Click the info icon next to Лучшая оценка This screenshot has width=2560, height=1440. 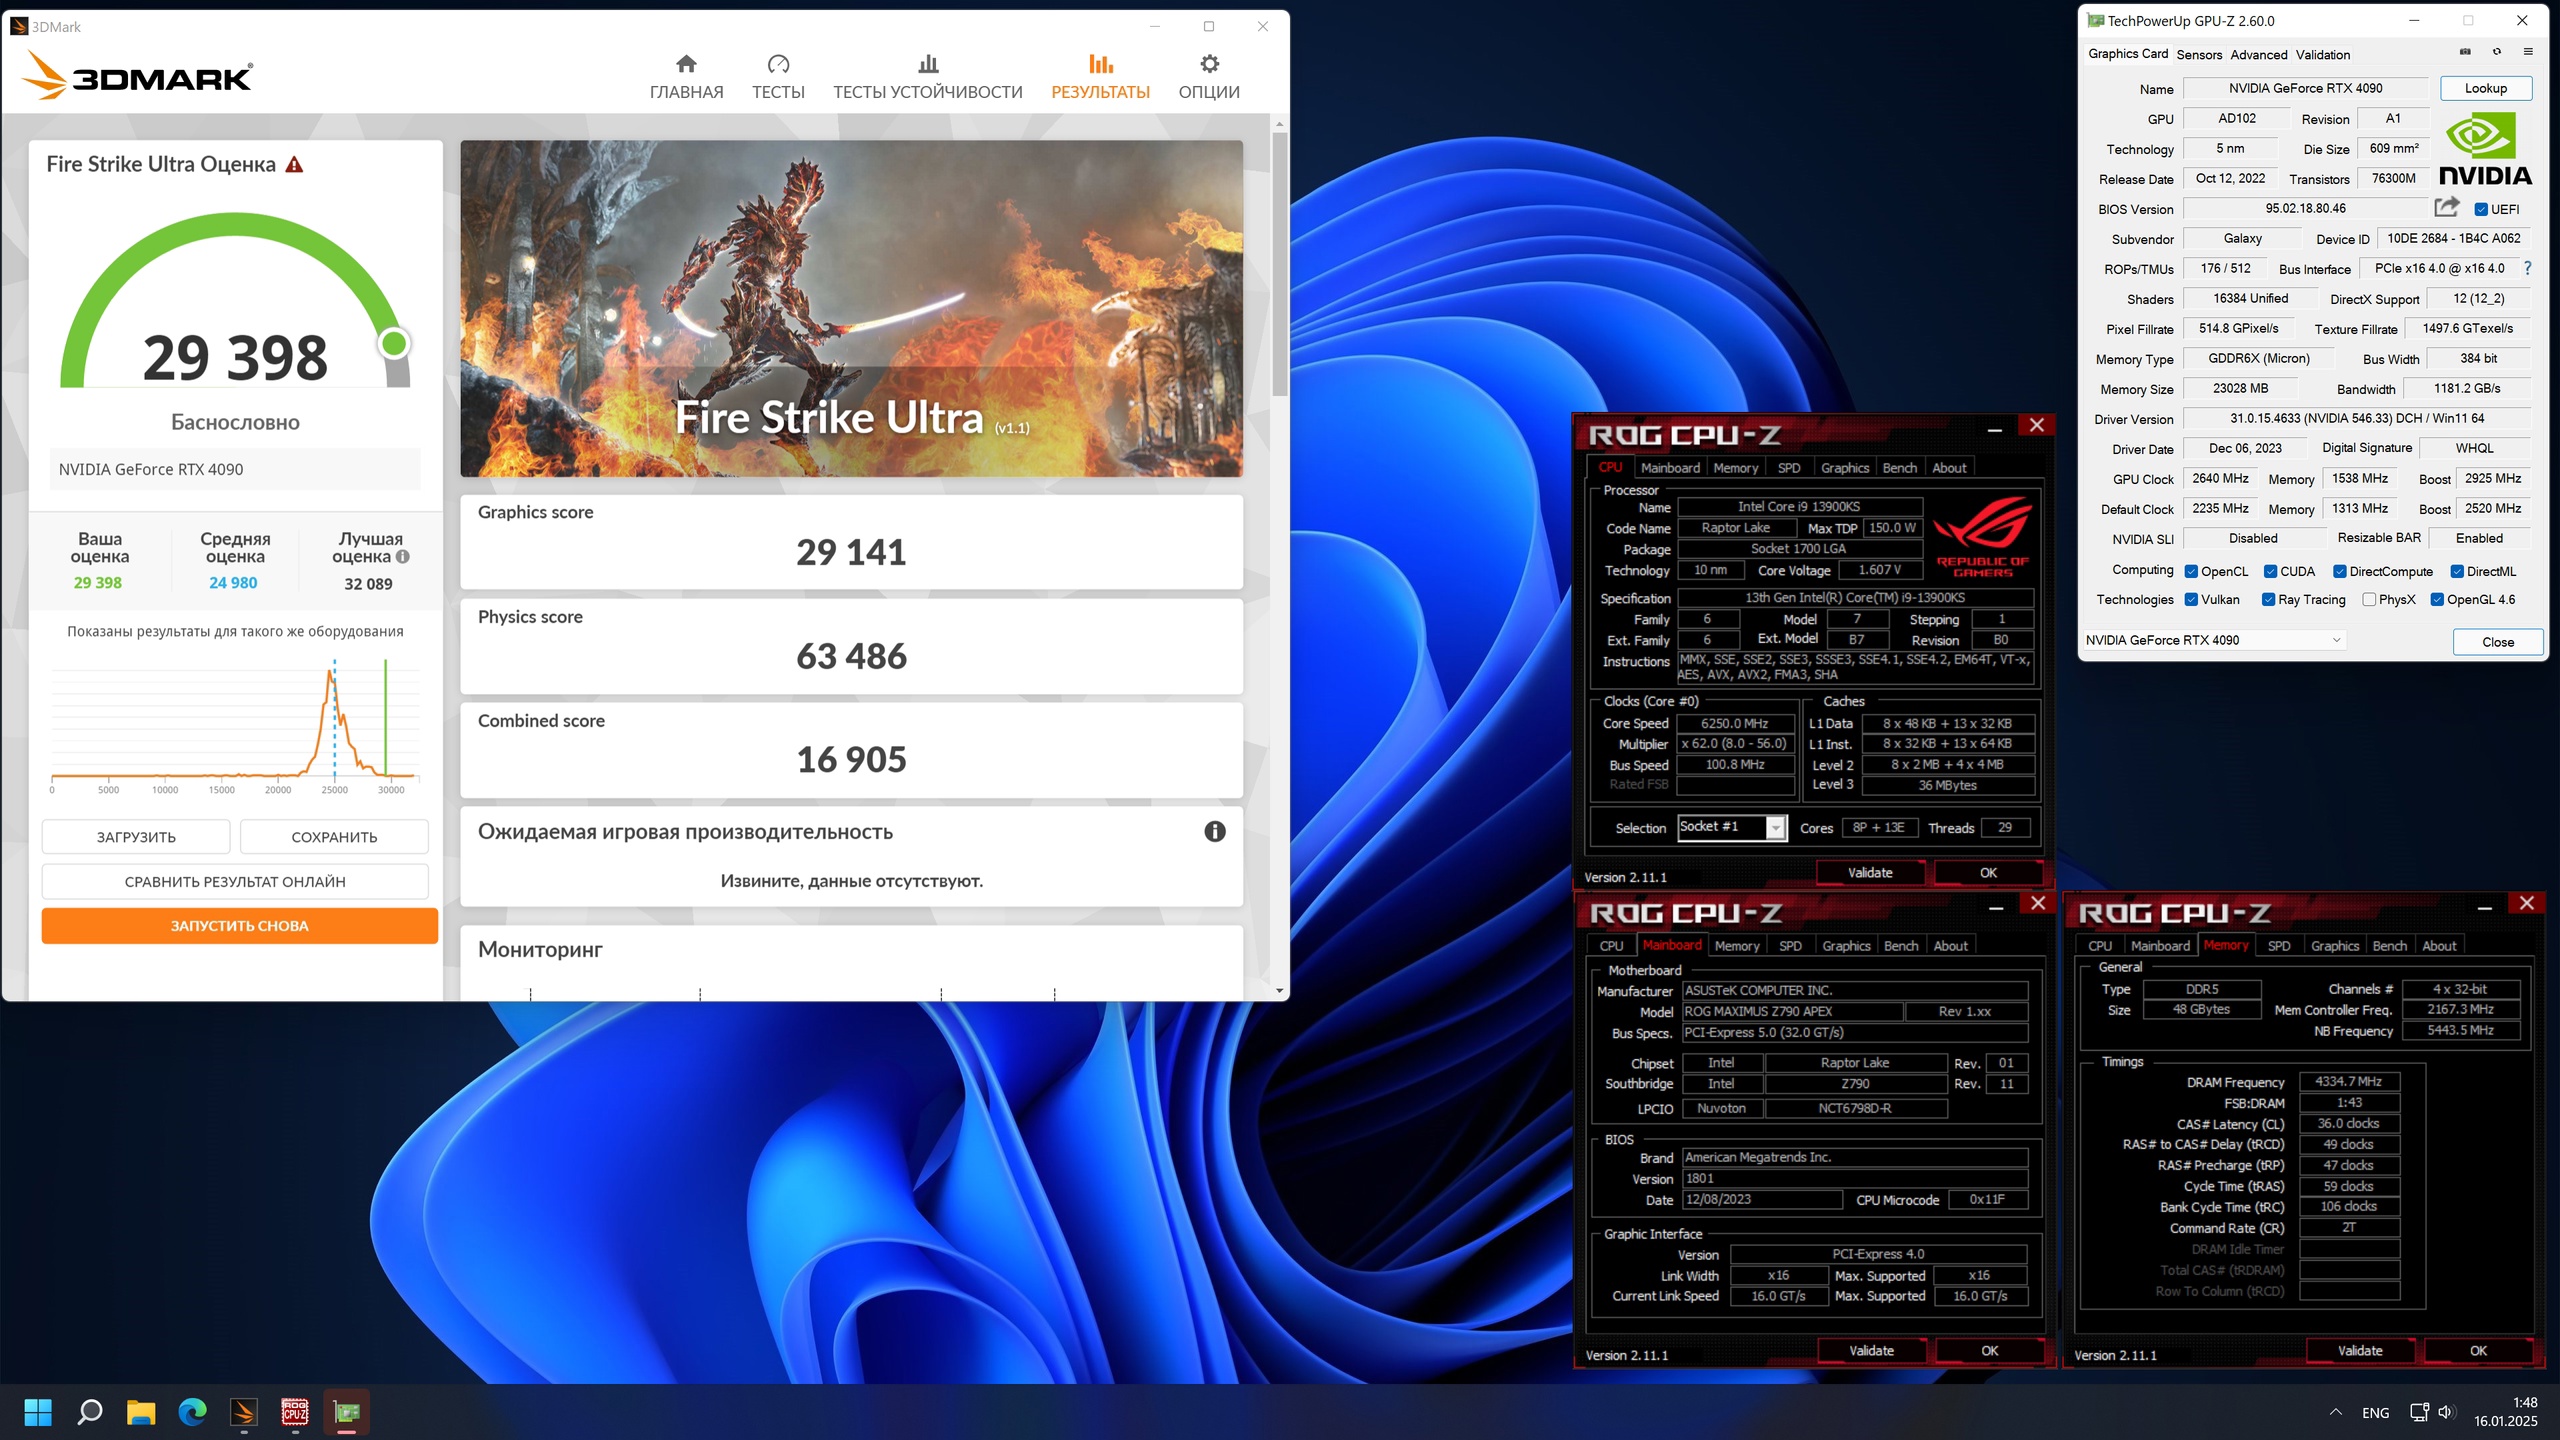(x=402, y=557)
